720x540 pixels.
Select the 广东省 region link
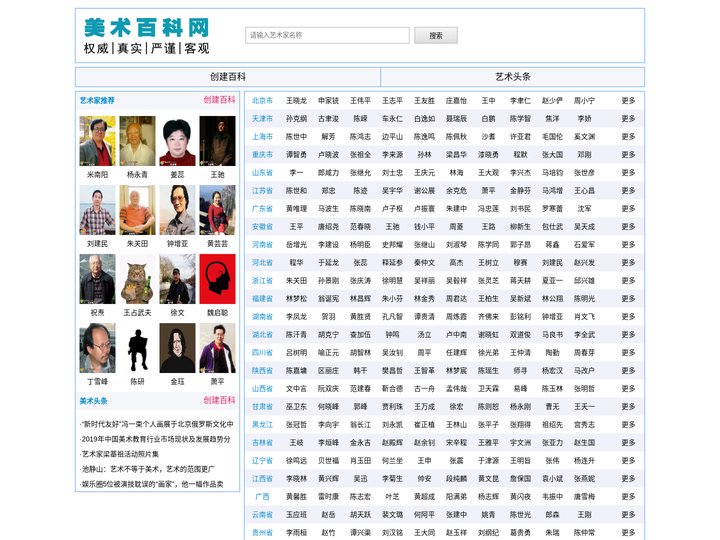[x=262, y=208]
